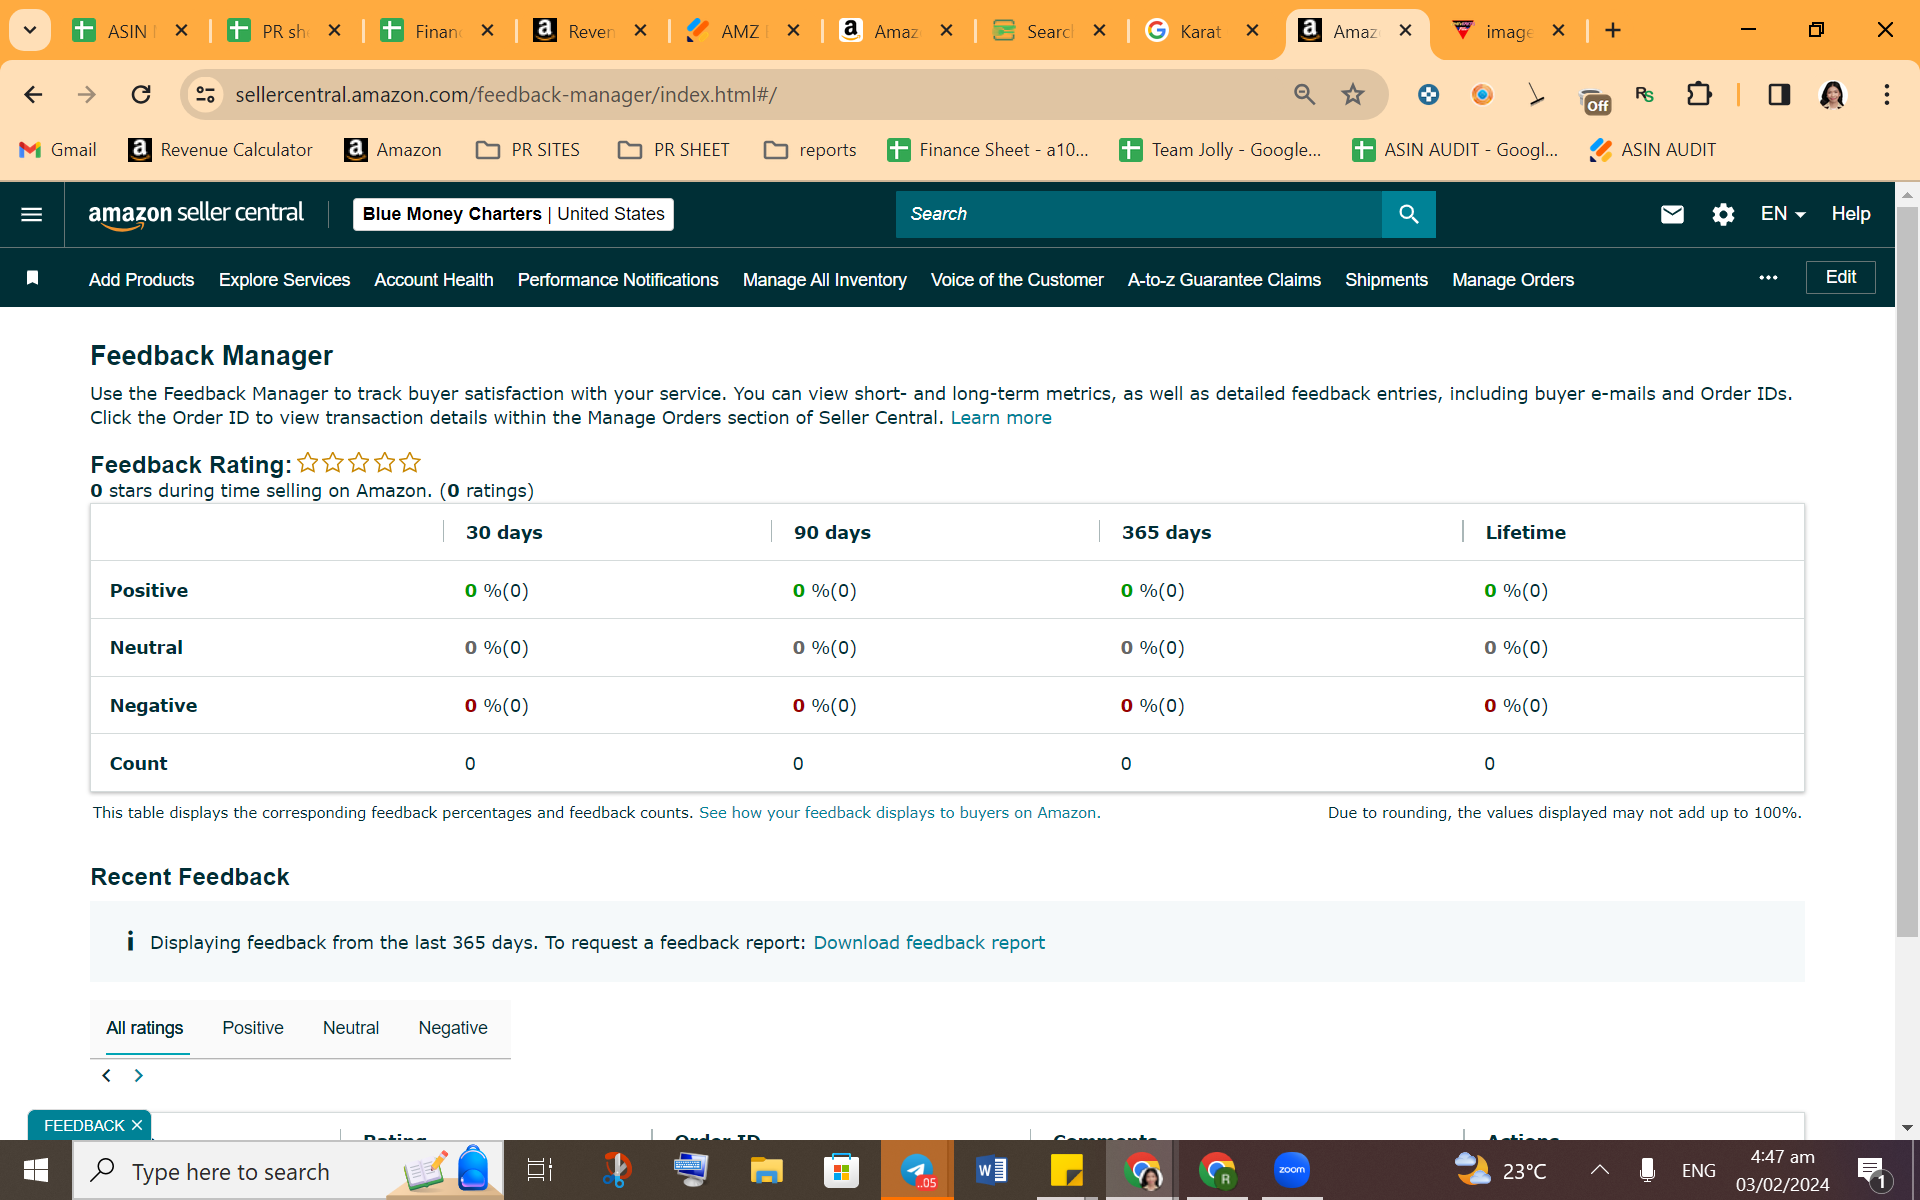Open Account Health in navigation bar
This screenshot has height=1200, width=1920.
click(434, 280)
